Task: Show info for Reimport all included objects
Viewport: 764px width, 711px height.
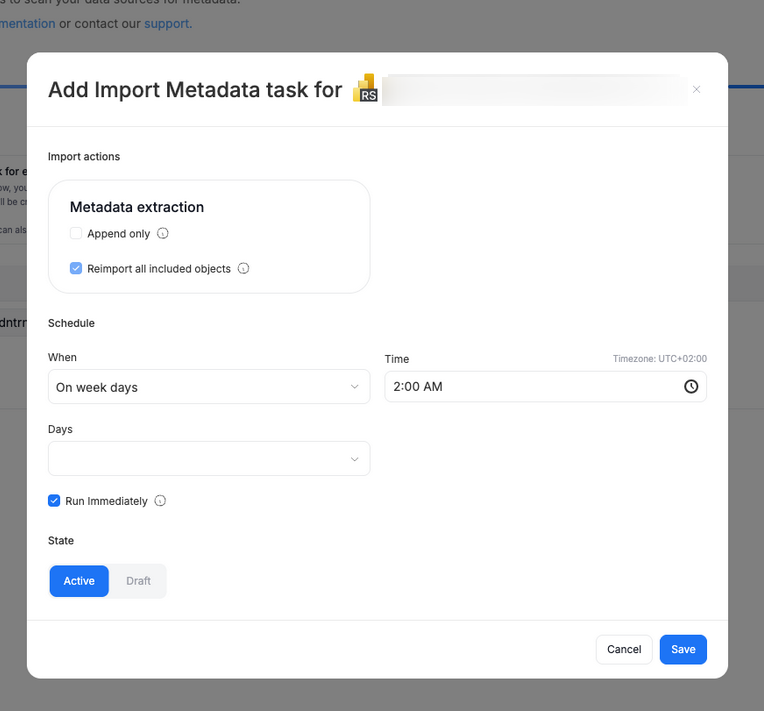Action: point(243,269)
